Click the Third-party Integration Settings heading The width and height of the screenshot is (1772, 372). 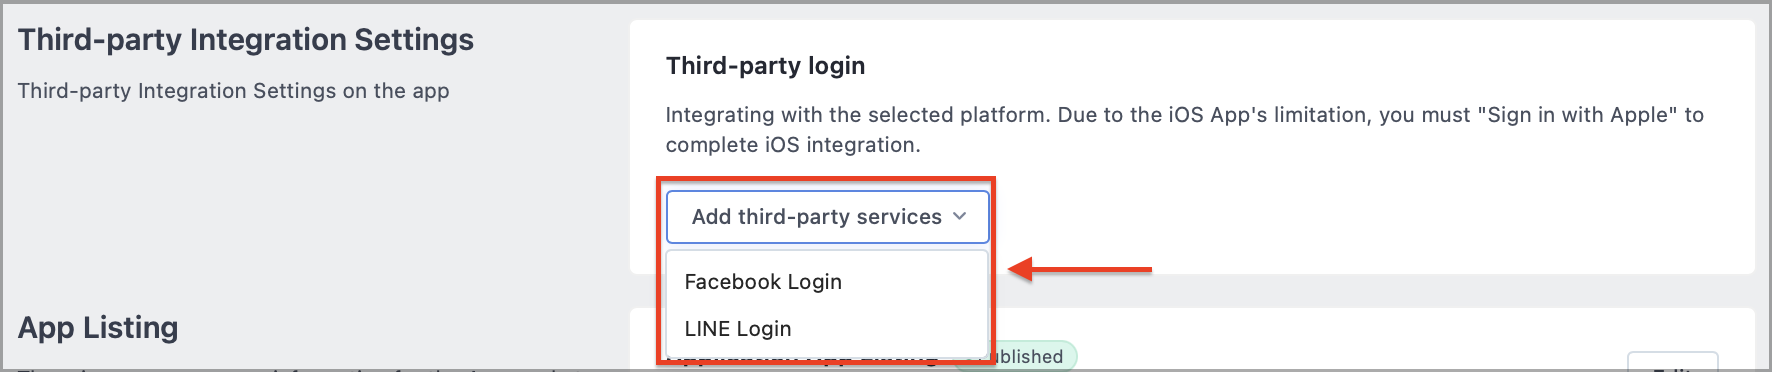tap(246, 40)
